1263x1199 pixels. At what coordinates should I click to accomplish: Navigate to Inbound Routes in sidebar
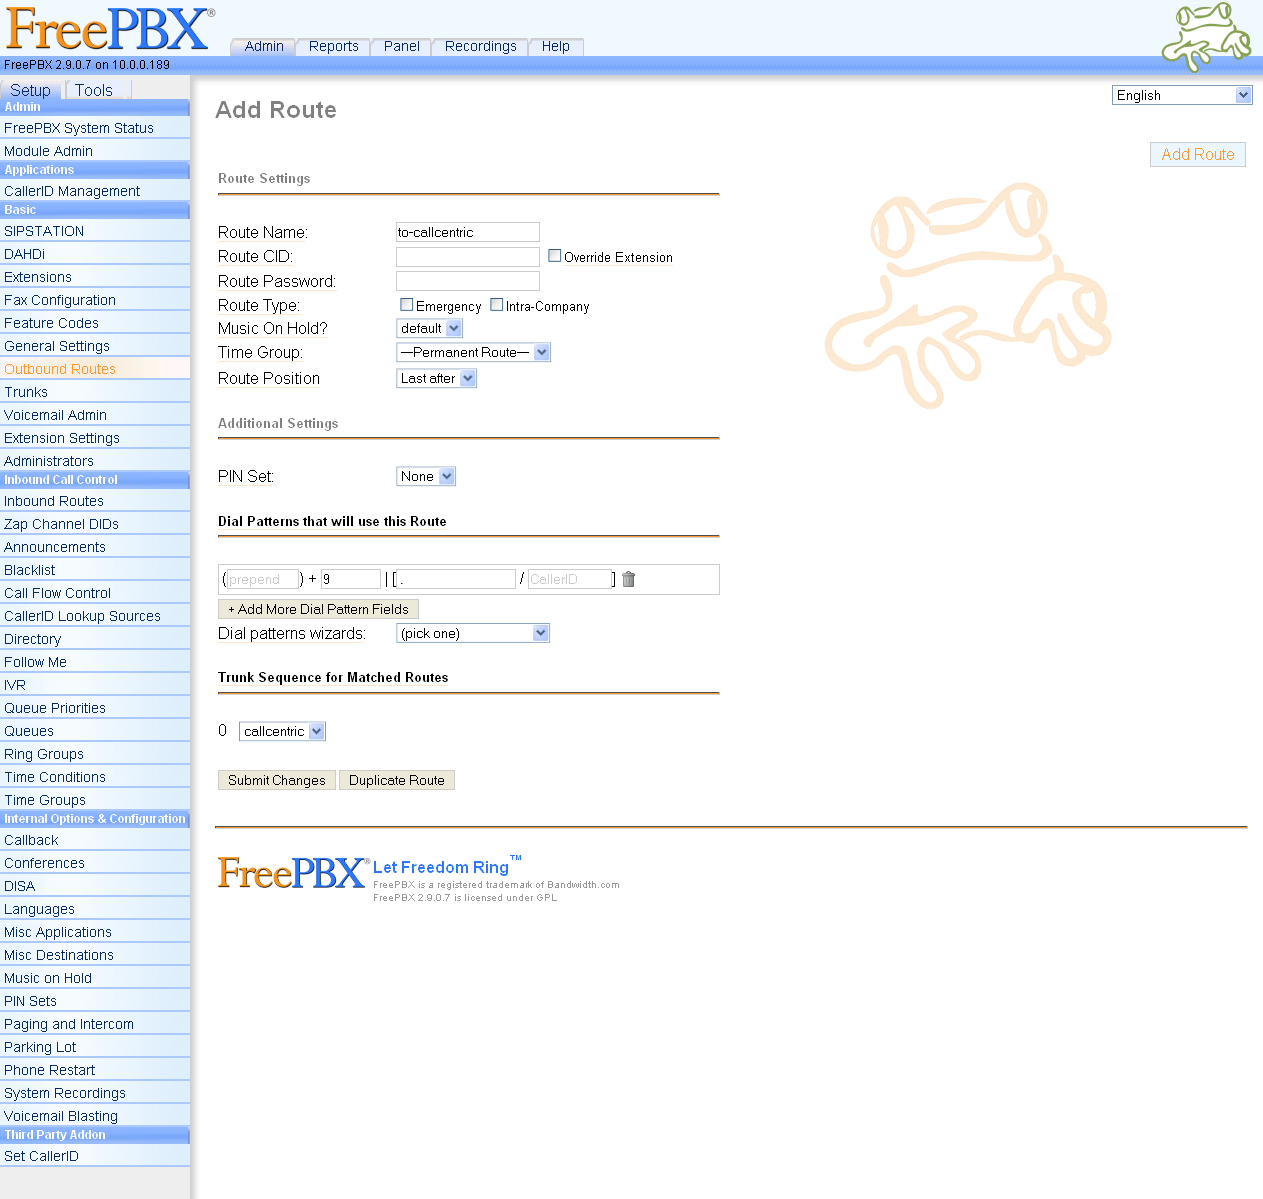tap(54, 500)
